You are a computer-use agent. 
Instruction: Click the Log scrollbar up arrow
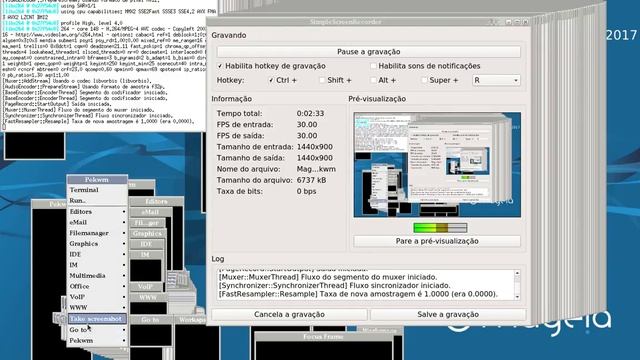point(518,273)
